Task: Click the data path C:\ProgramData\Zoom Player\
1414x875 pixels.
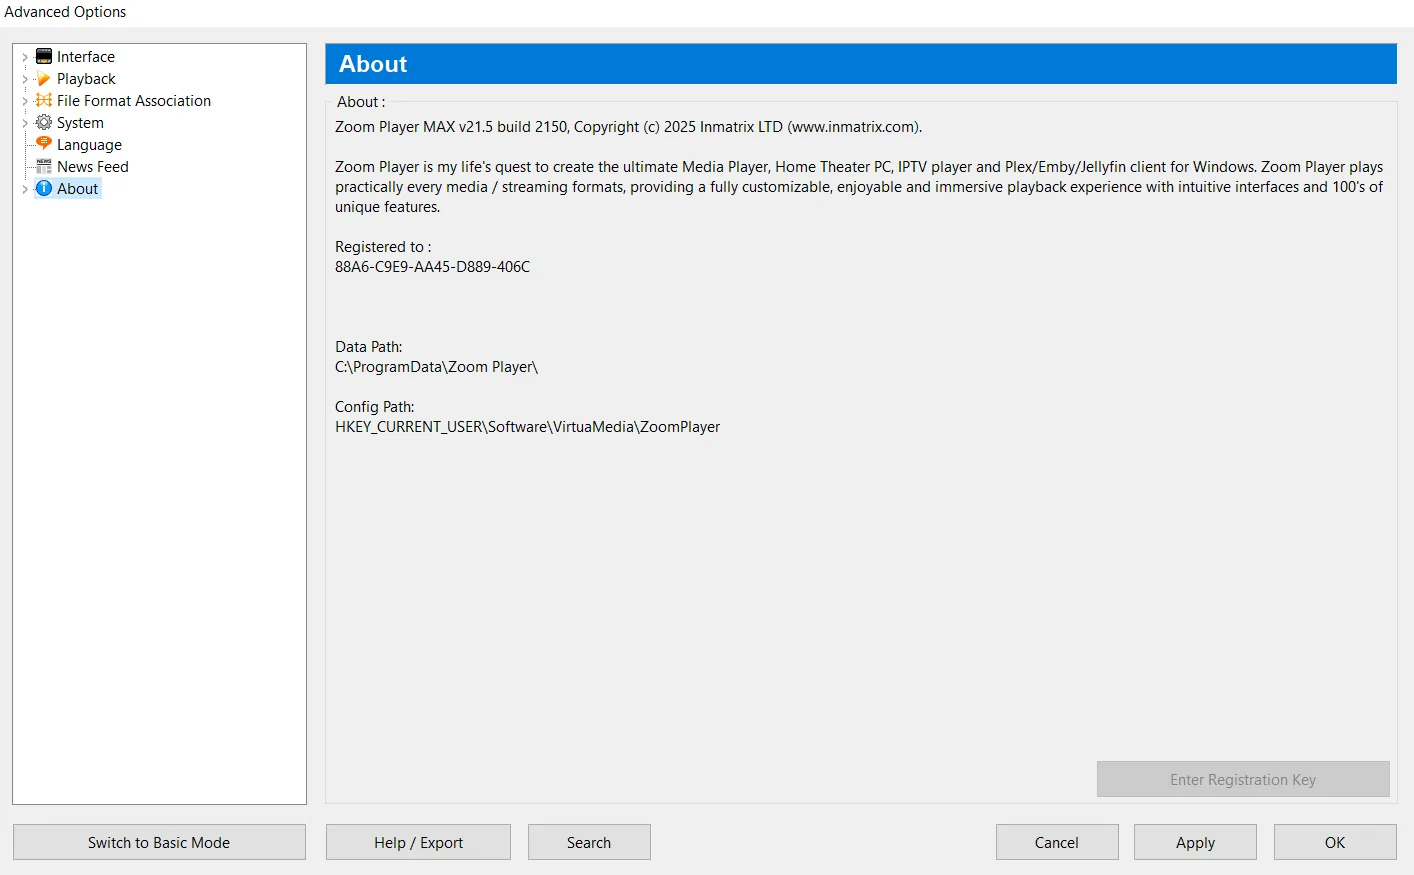Action: pyautogui.click(x=437, y=367)
